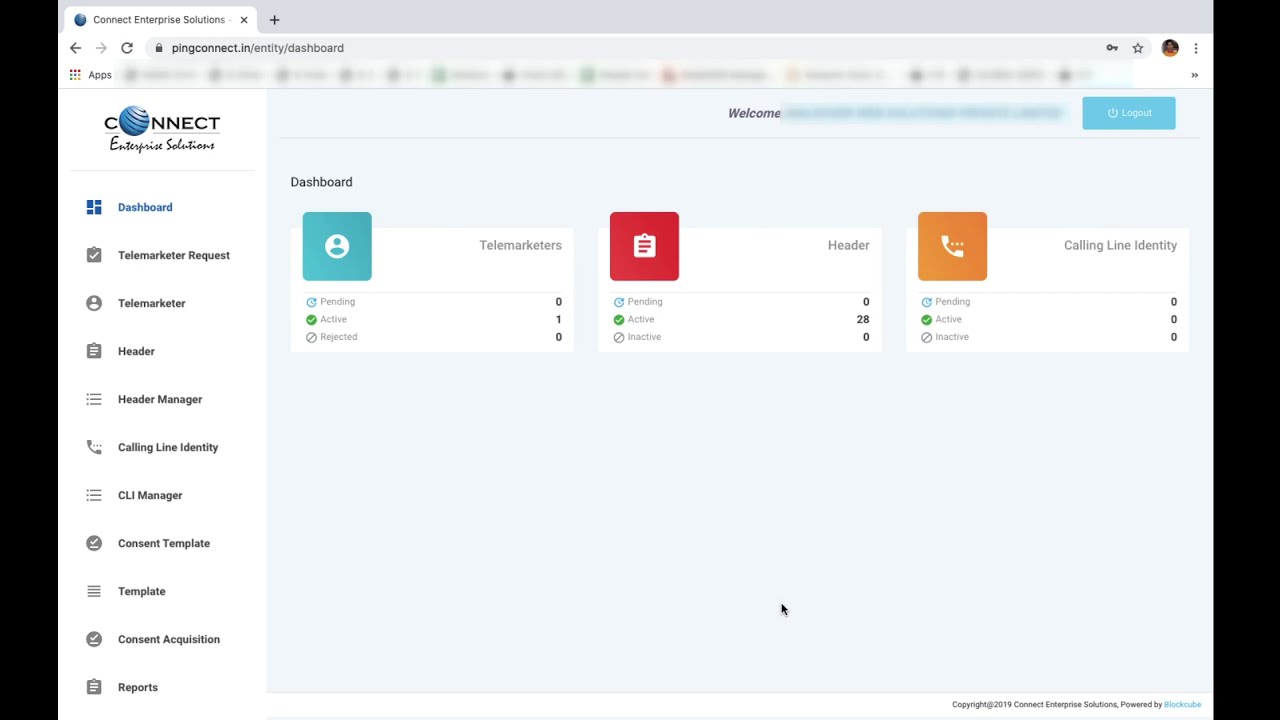
Task: Click the Telemarketer person icon in sidebar
Action: (x=94, y=303)
